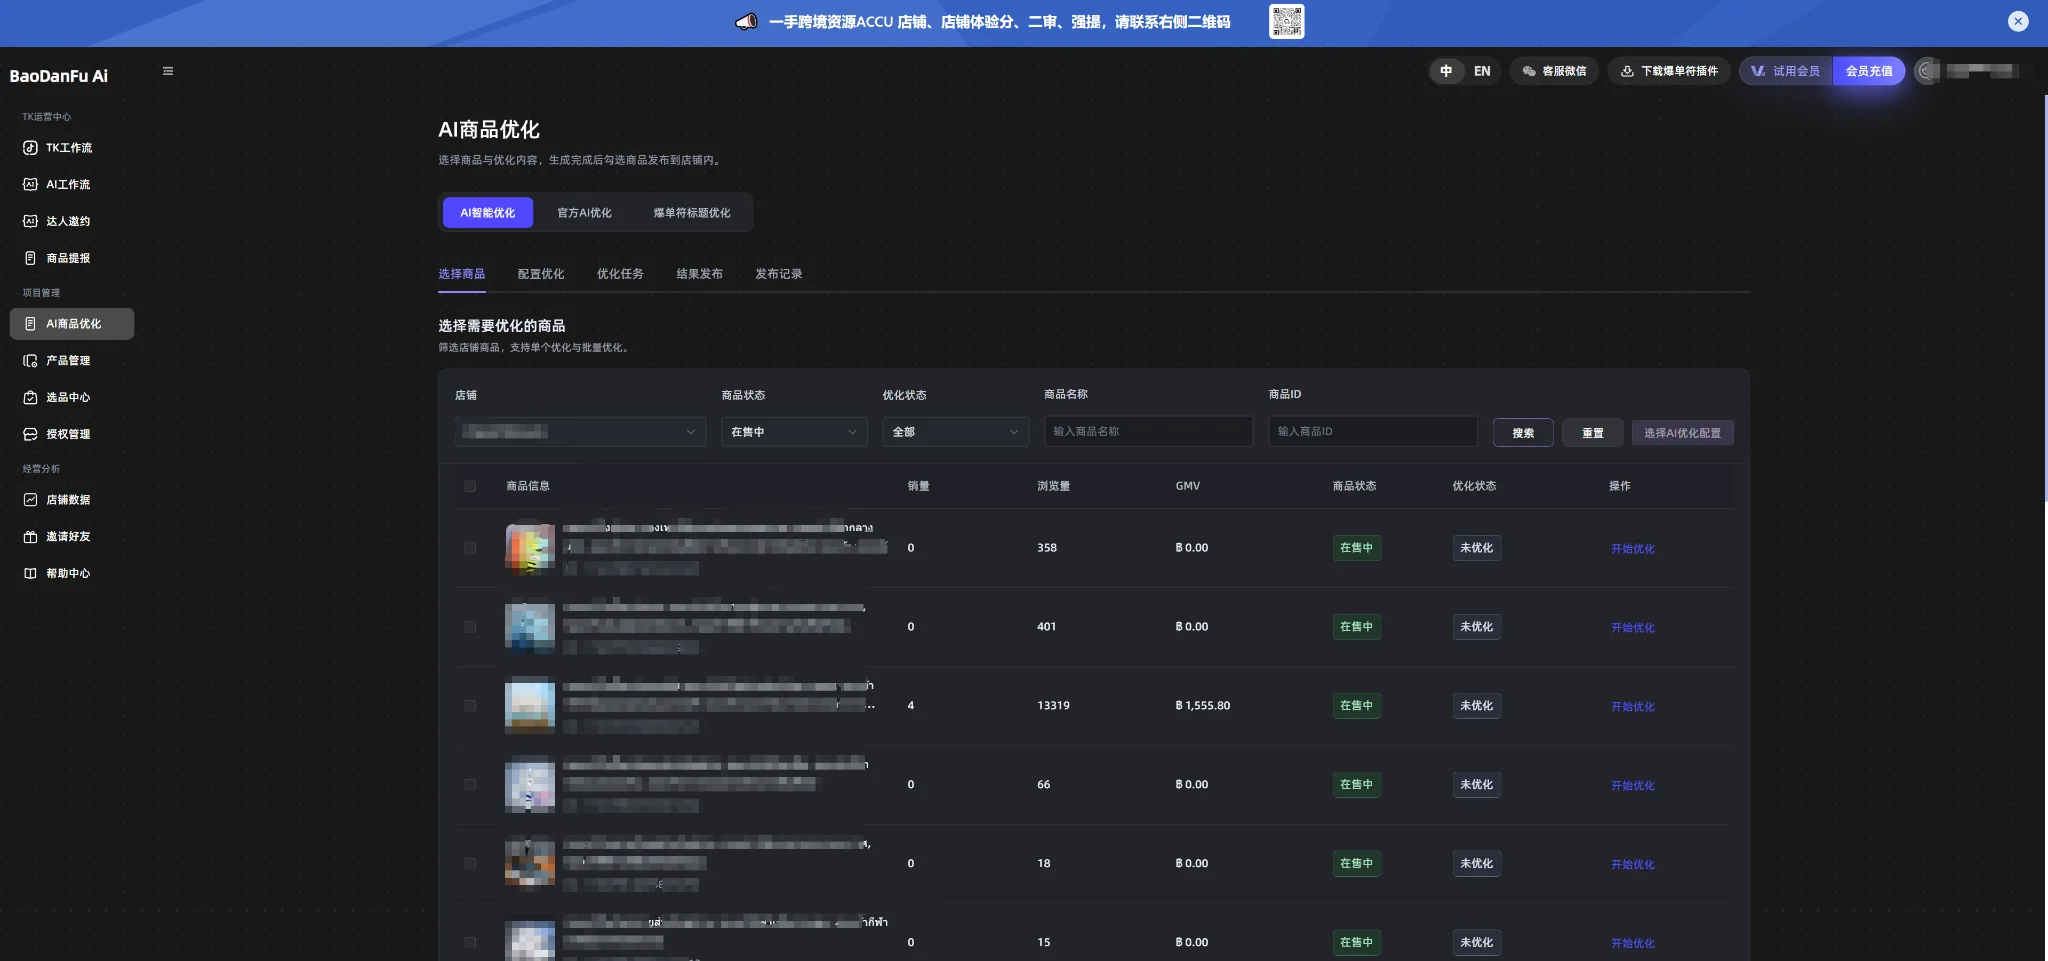Screen dimensions: 2048x961
Task: Open the user avatar menu
Action: point(1927,71)
